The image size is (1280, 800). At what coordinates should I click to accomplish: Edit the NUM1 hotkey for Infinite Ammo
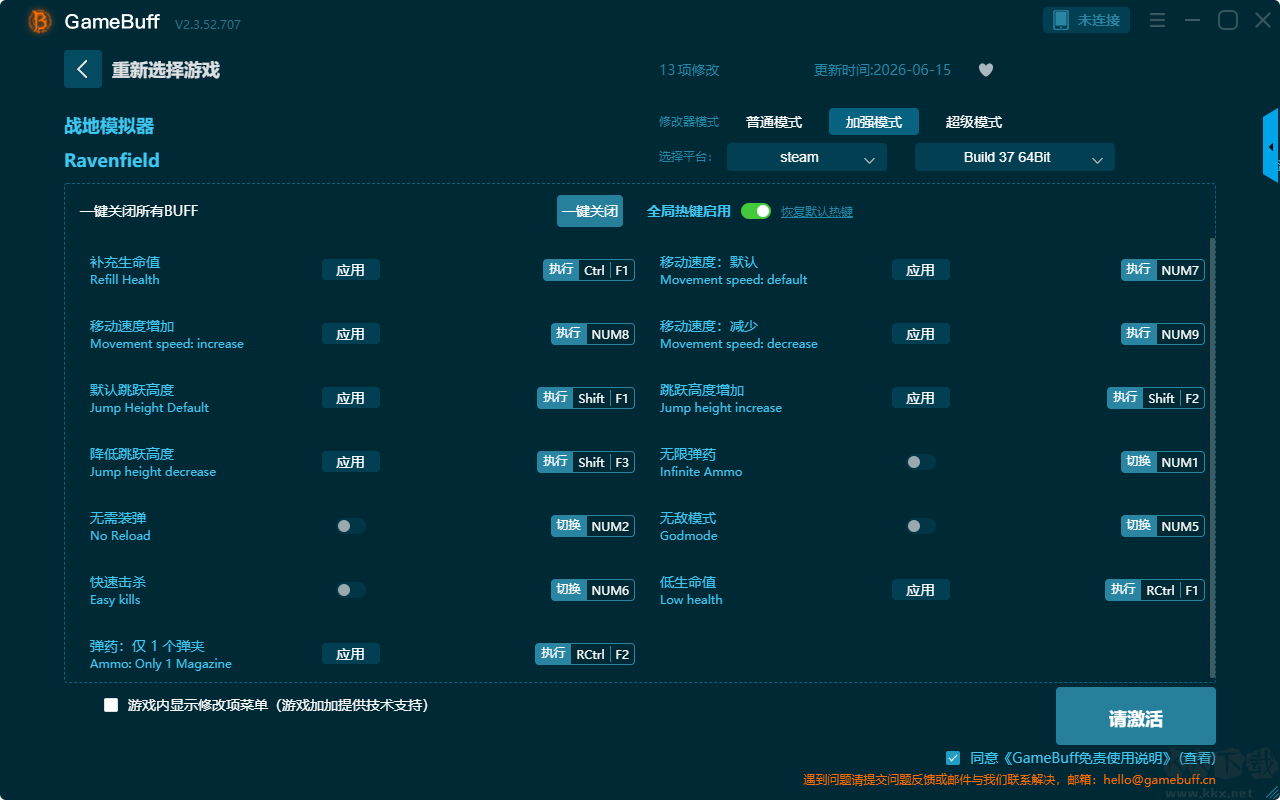coord(1163,462)
